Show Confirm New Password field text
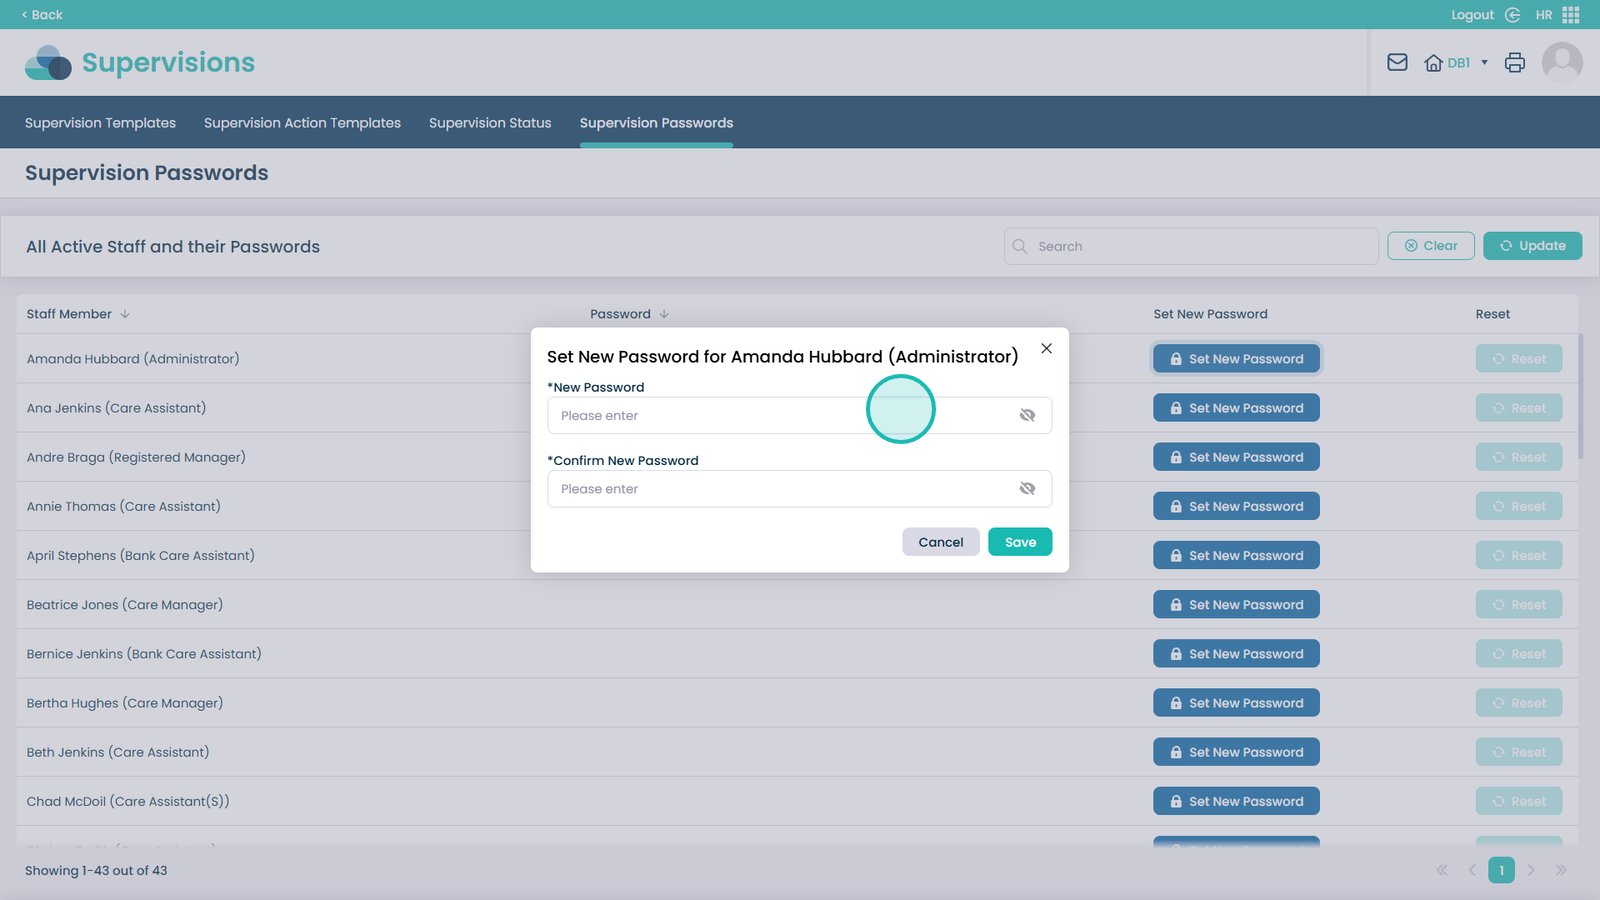Image resolution: width=1600 pixels, height=900 pixels. (x=1027, y=489)
